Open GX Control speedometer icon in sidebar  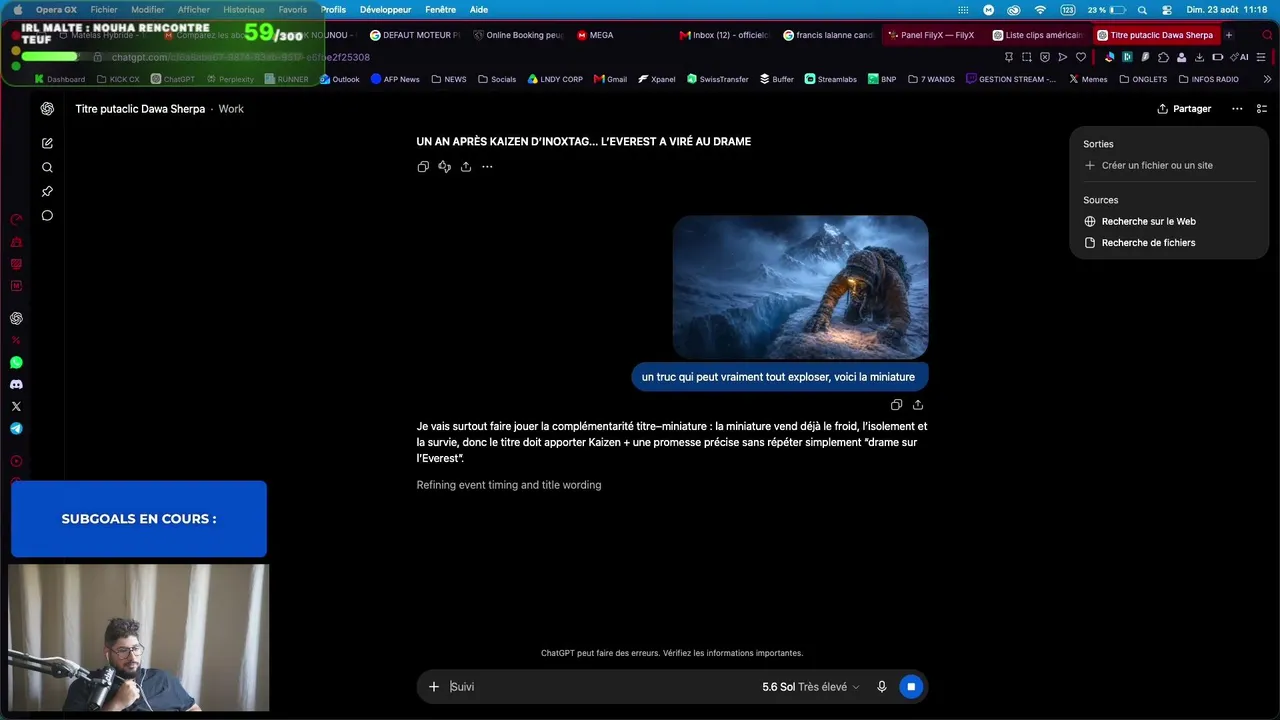[16, 220]
